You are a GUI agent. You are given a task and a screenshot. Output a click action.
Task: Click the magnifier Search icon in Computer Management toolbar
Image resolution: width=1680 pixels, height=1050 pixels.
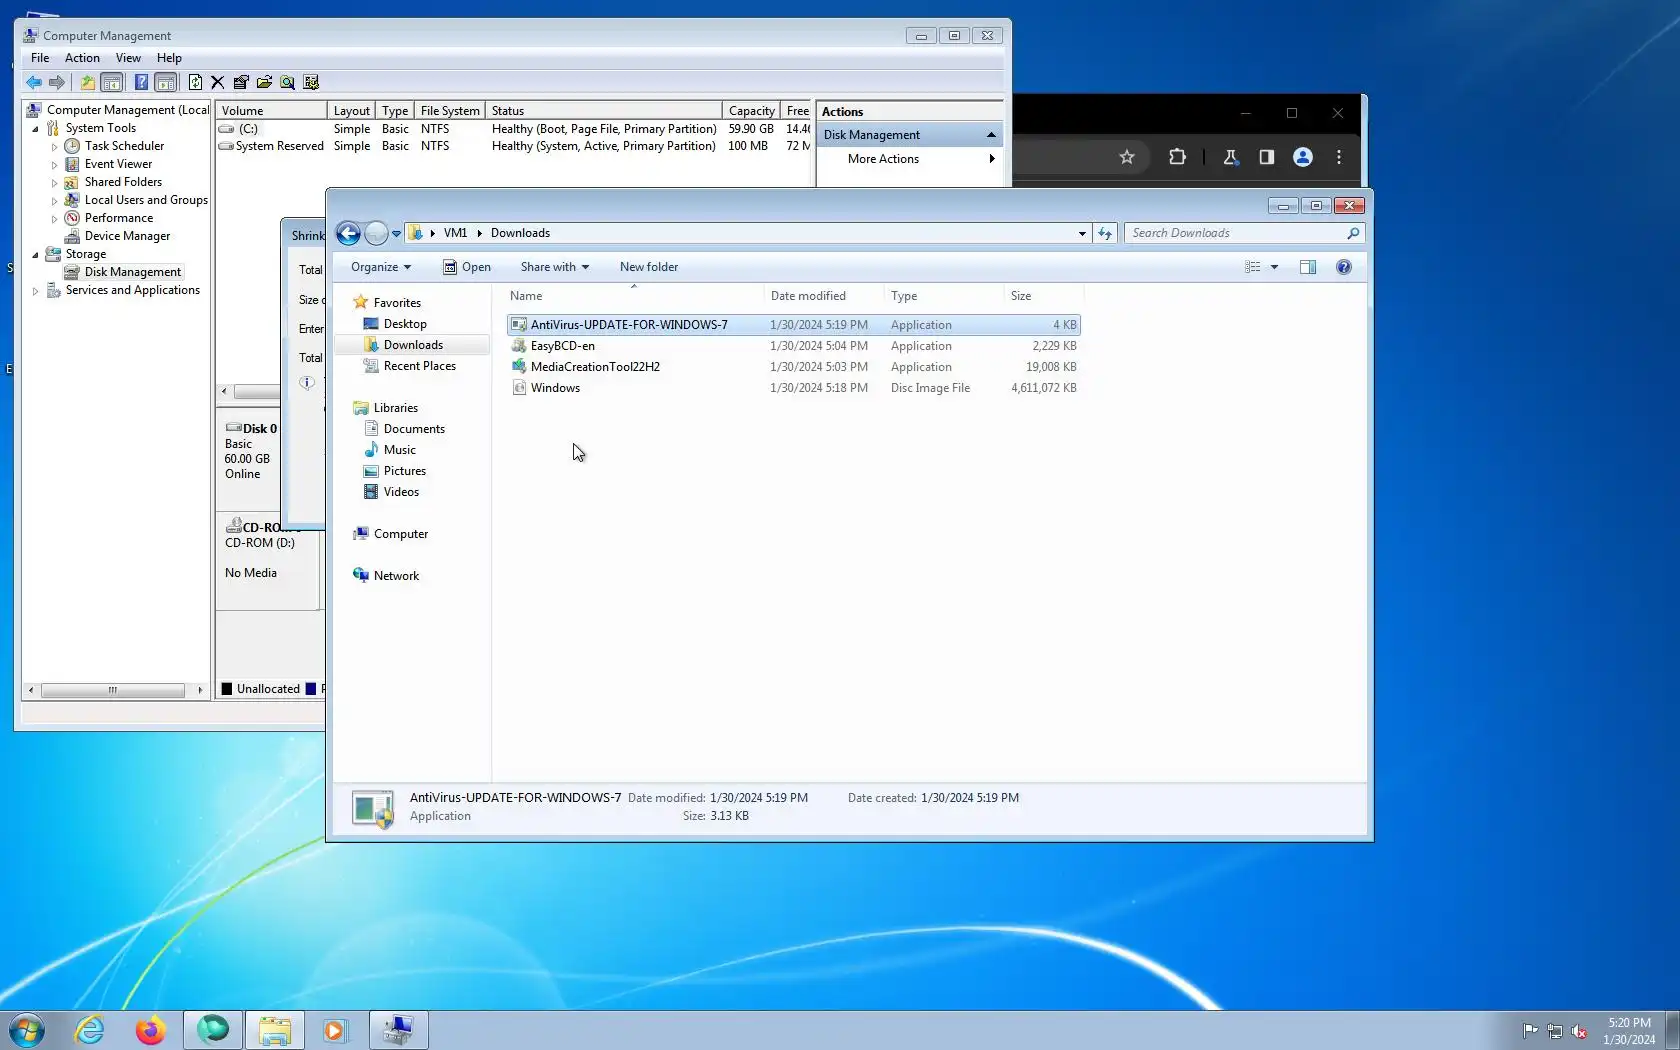click(287, 82)
